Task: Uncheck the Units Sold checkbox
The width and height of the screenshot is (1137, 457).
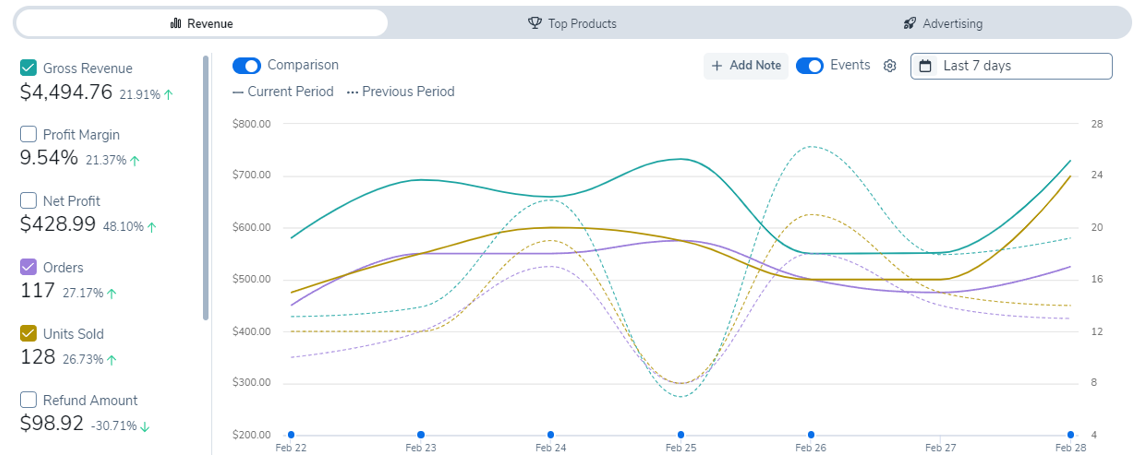Action: coord(29,334)
